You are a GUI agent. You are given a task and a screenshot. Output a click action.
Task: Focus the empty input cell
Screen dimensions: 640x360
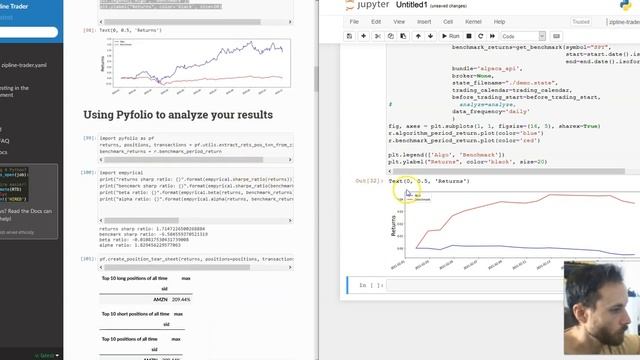(x=475, y=285)
